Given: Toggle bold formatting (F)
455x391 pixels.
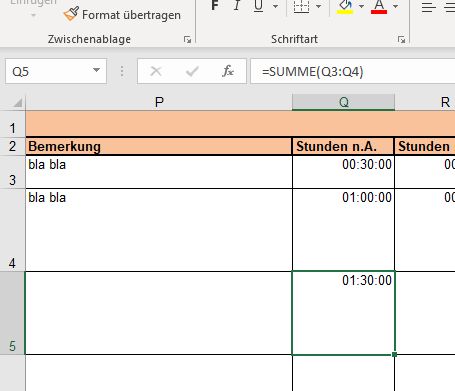Looking at the screenshot, I should click(215, 6).
